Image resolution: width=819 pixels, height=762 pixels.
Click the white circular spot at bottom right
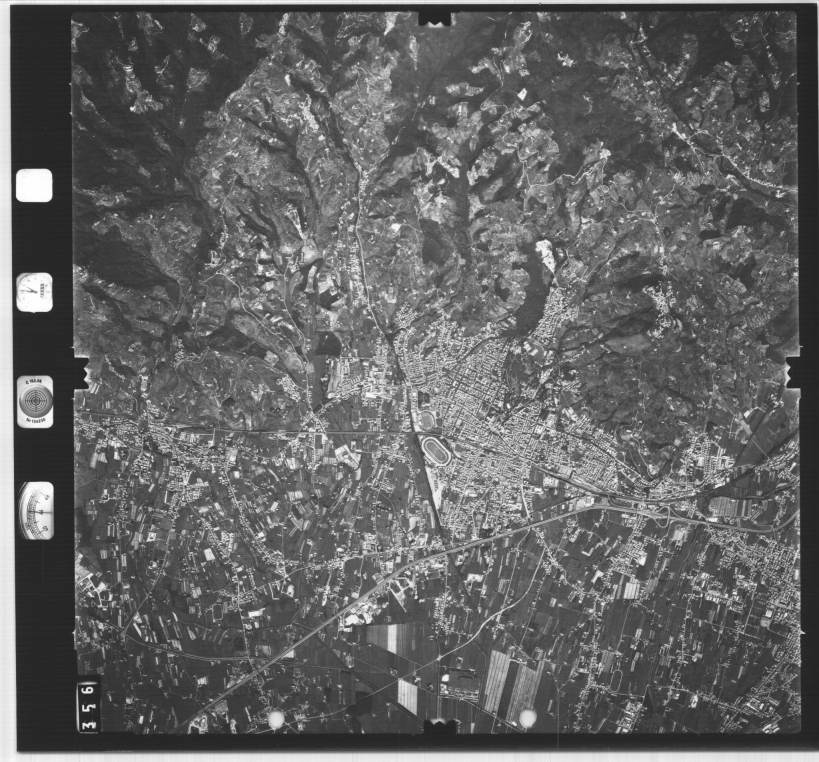pos(527,717)
